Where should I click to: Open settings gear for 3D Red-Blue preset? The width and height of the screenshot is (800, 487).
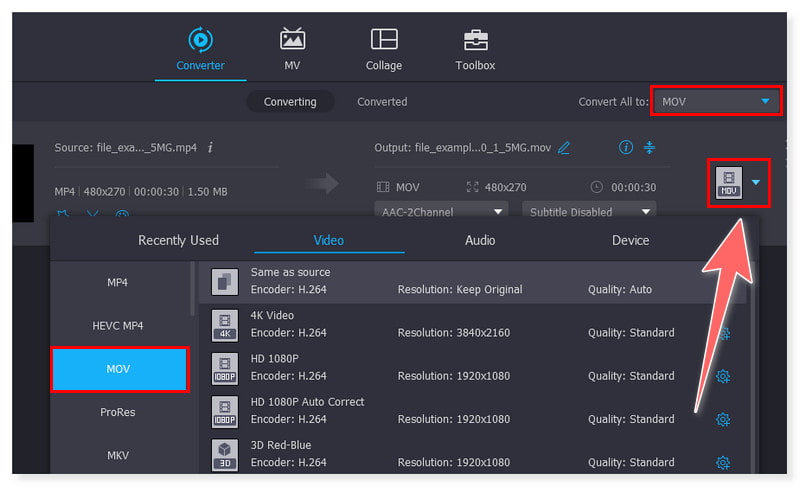[723, 463]
